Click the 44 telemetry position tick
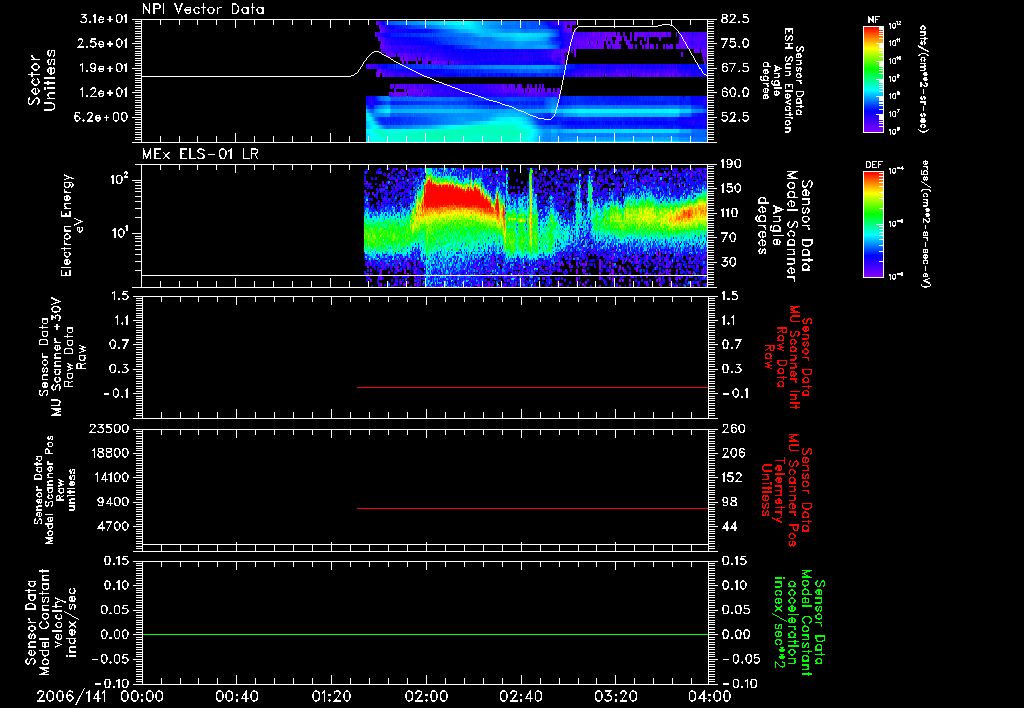Viewport: 1024px width, 708px height. (x=729, y=526)
